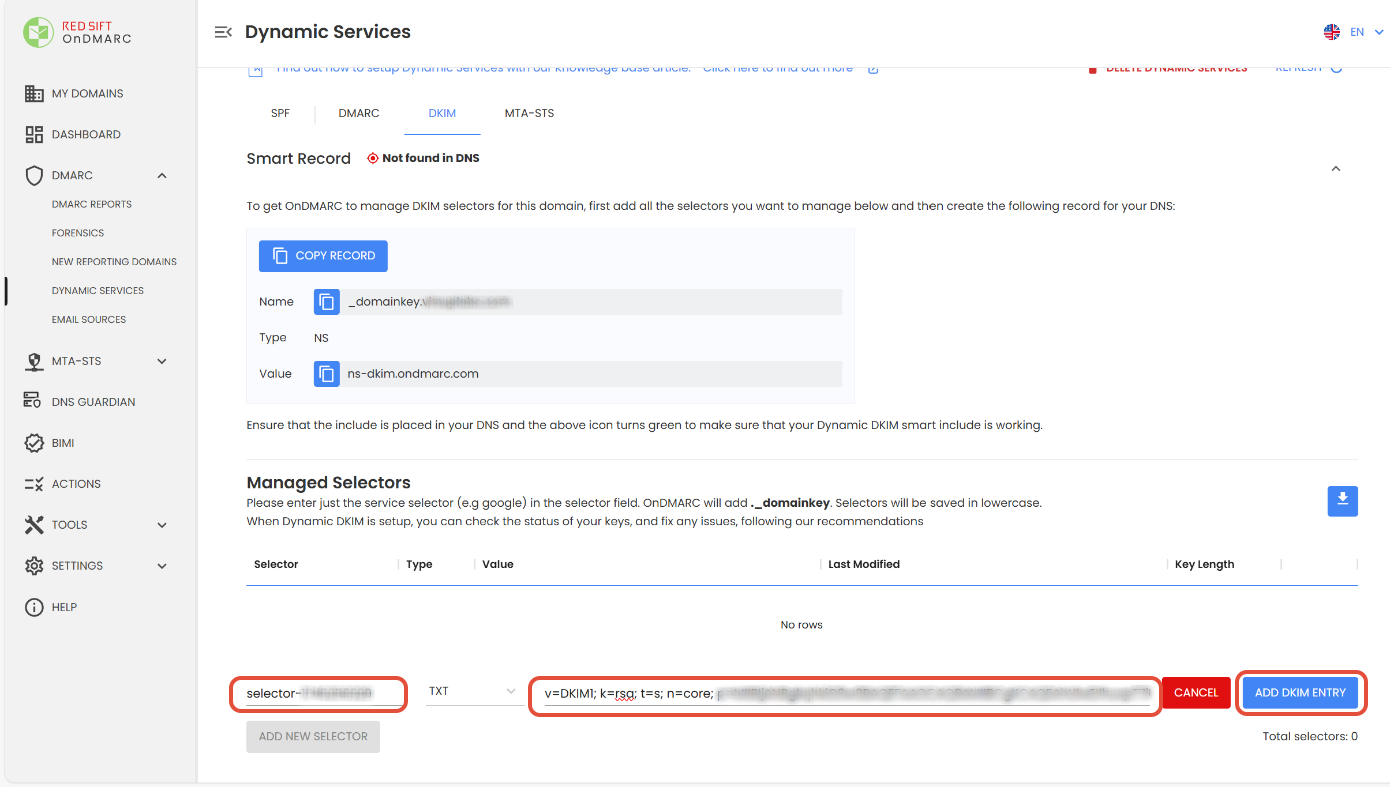Expand the MTA-STS sidebar section
Screen dimensions: 1390x787
point(162,361)
